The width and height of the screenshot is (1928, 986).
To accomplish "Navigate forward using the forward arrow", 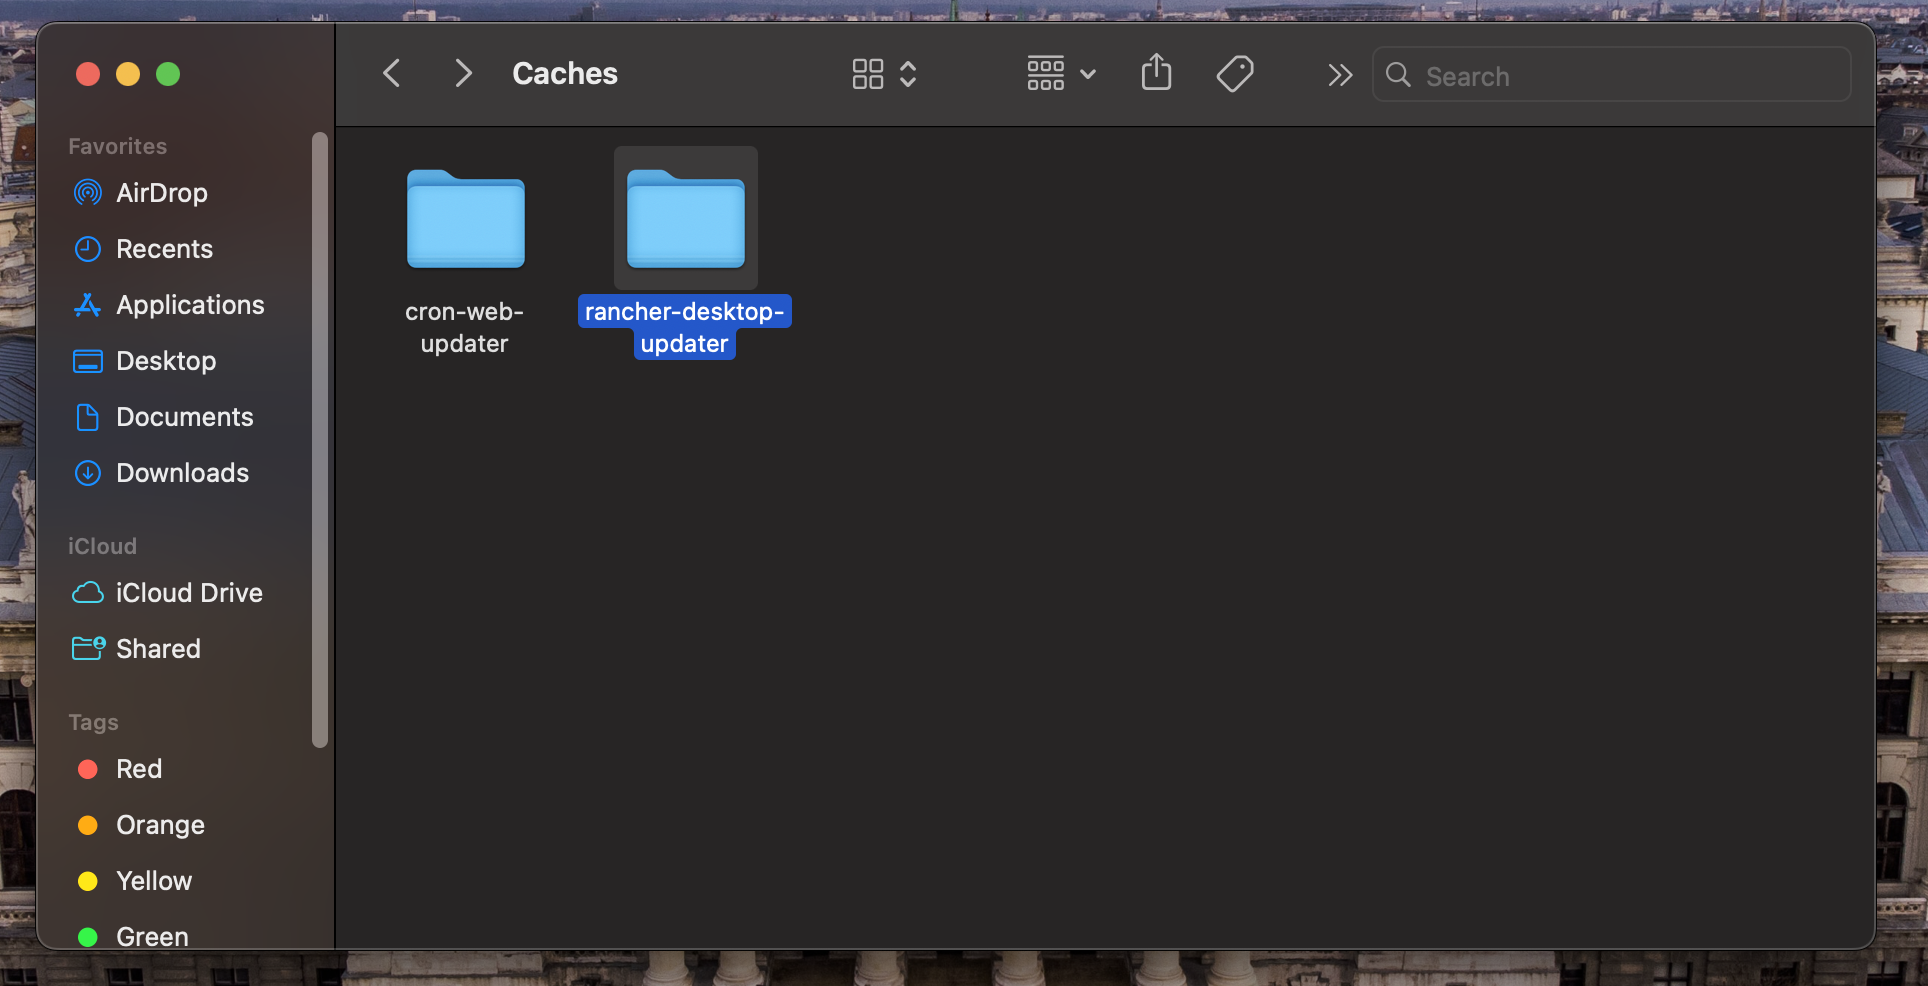I will (x=462, y=73).
